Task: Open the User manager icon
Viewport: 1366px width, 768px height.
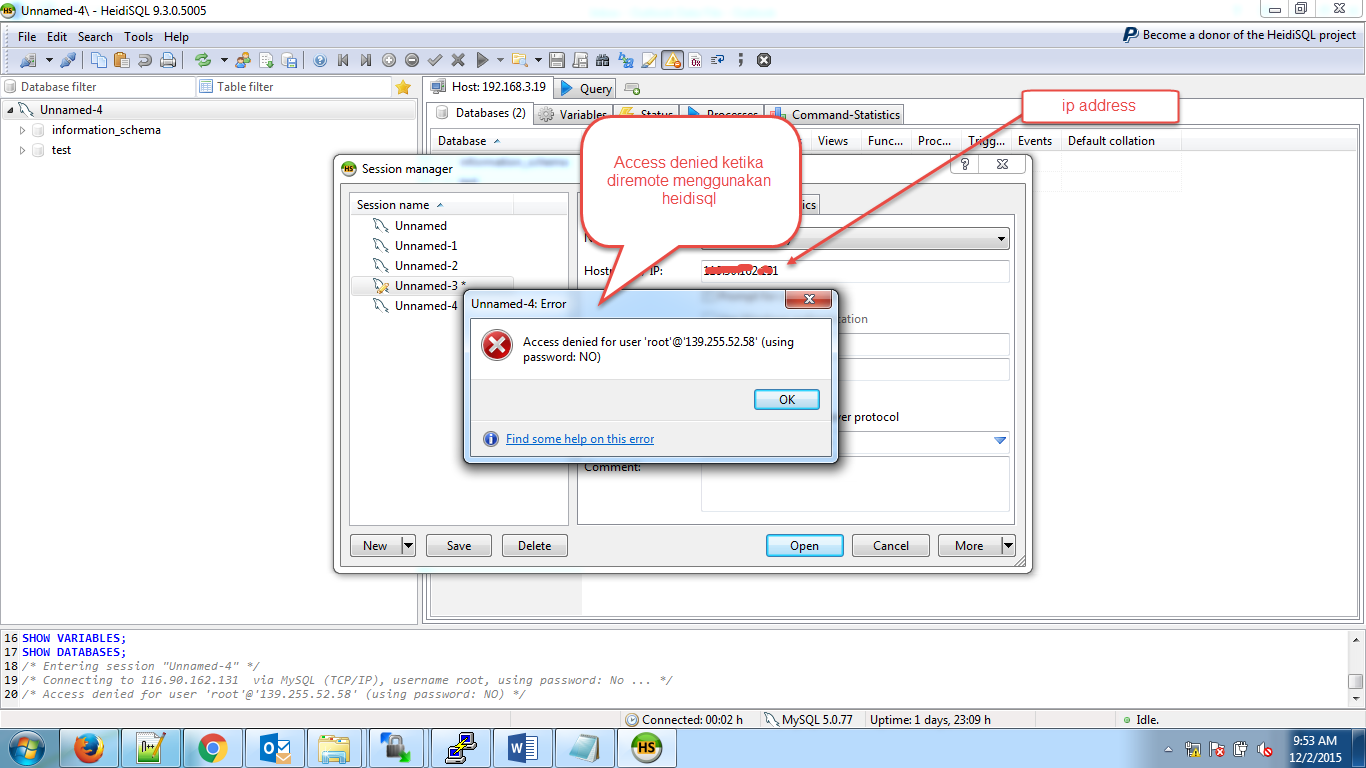Action: point(243,60)
